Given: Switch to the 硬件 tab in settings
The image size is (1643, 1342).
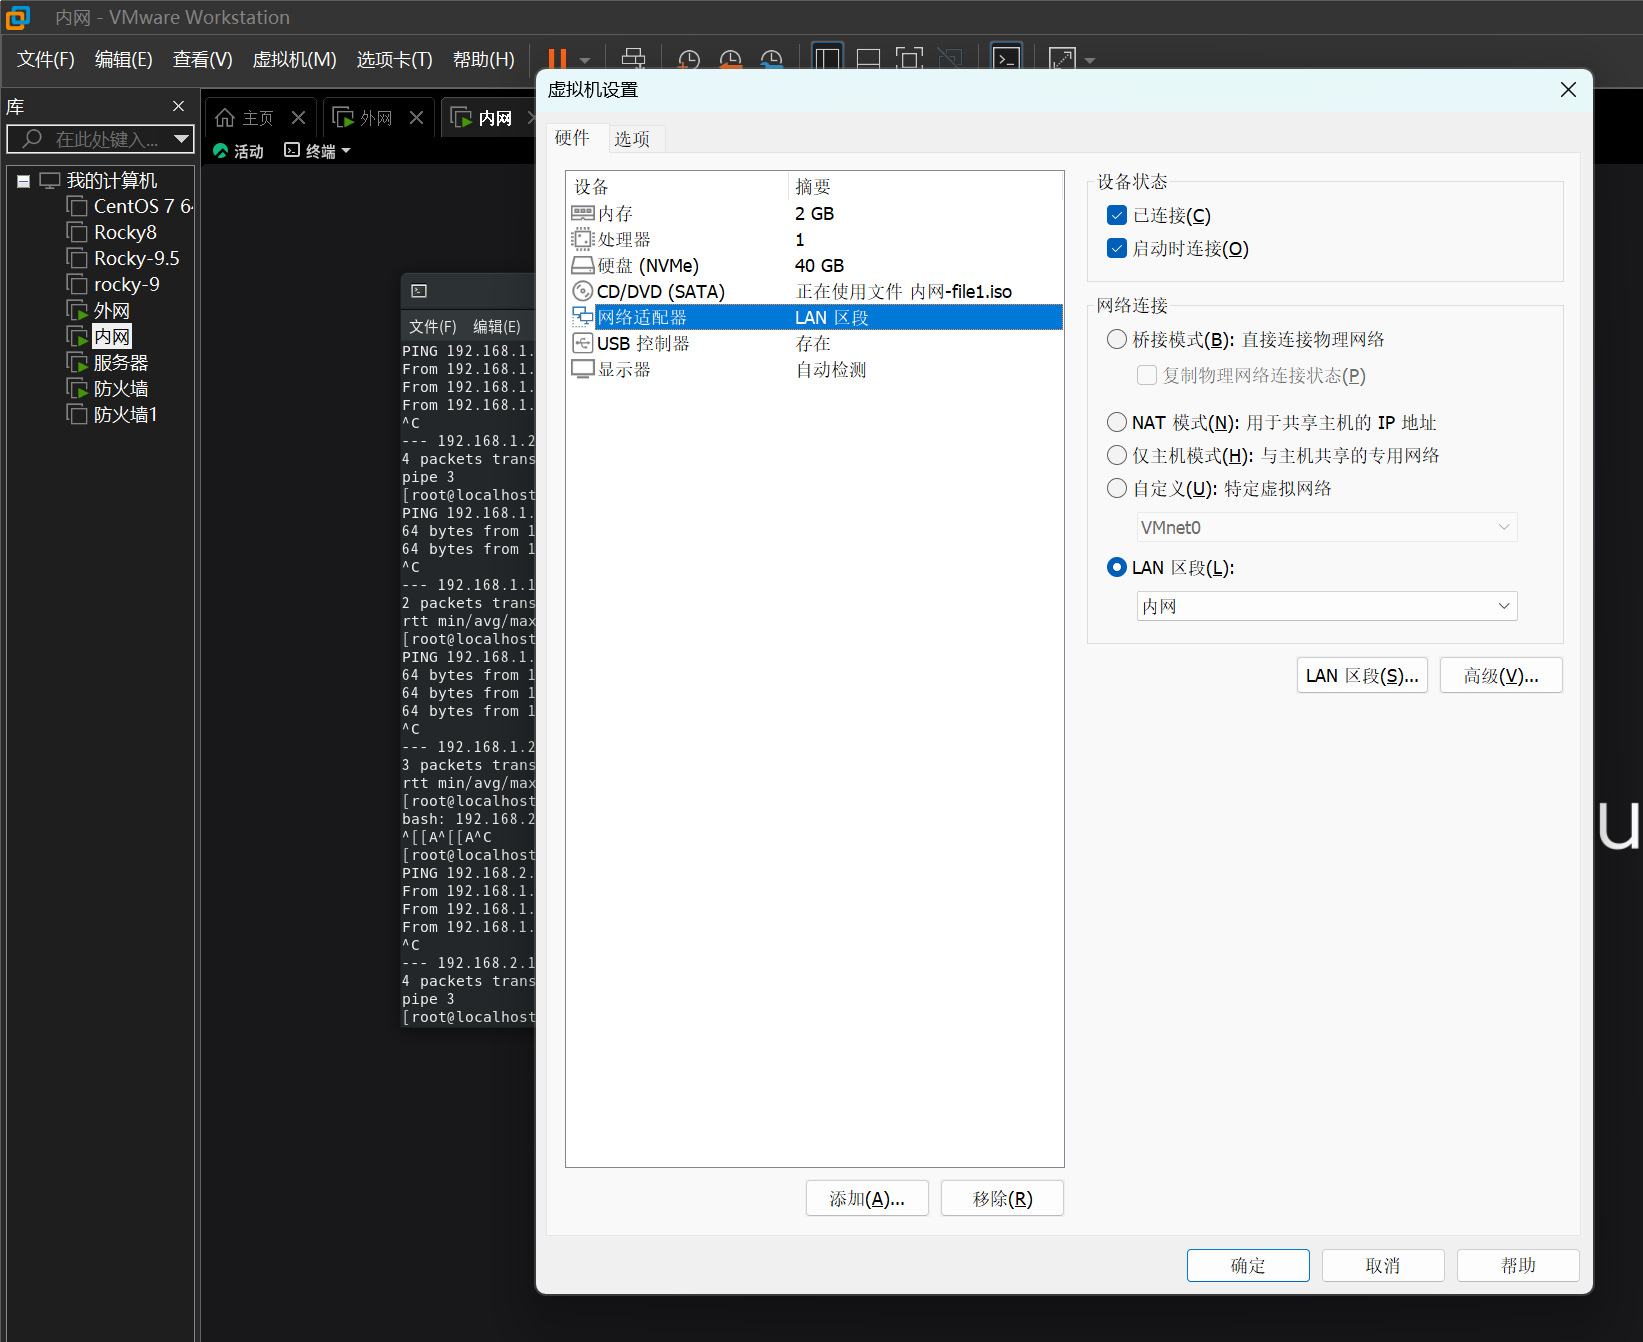Looking at the screenshot, I should click(572, 138).
